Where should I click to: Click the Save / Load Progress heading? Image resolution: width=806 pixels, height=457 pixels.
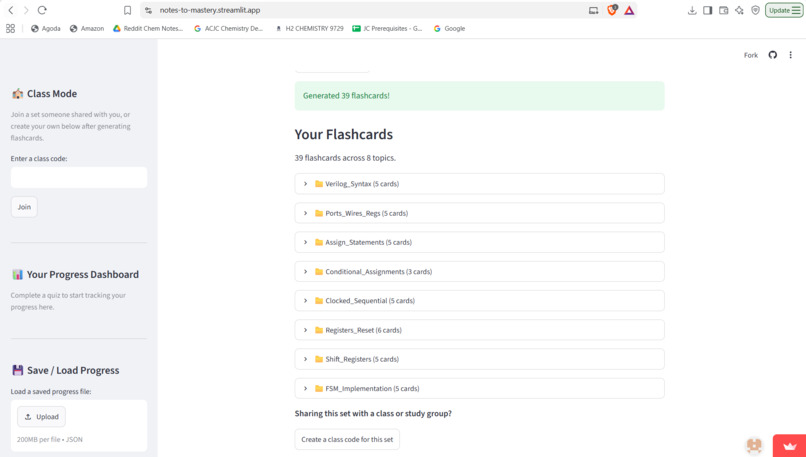73,370
